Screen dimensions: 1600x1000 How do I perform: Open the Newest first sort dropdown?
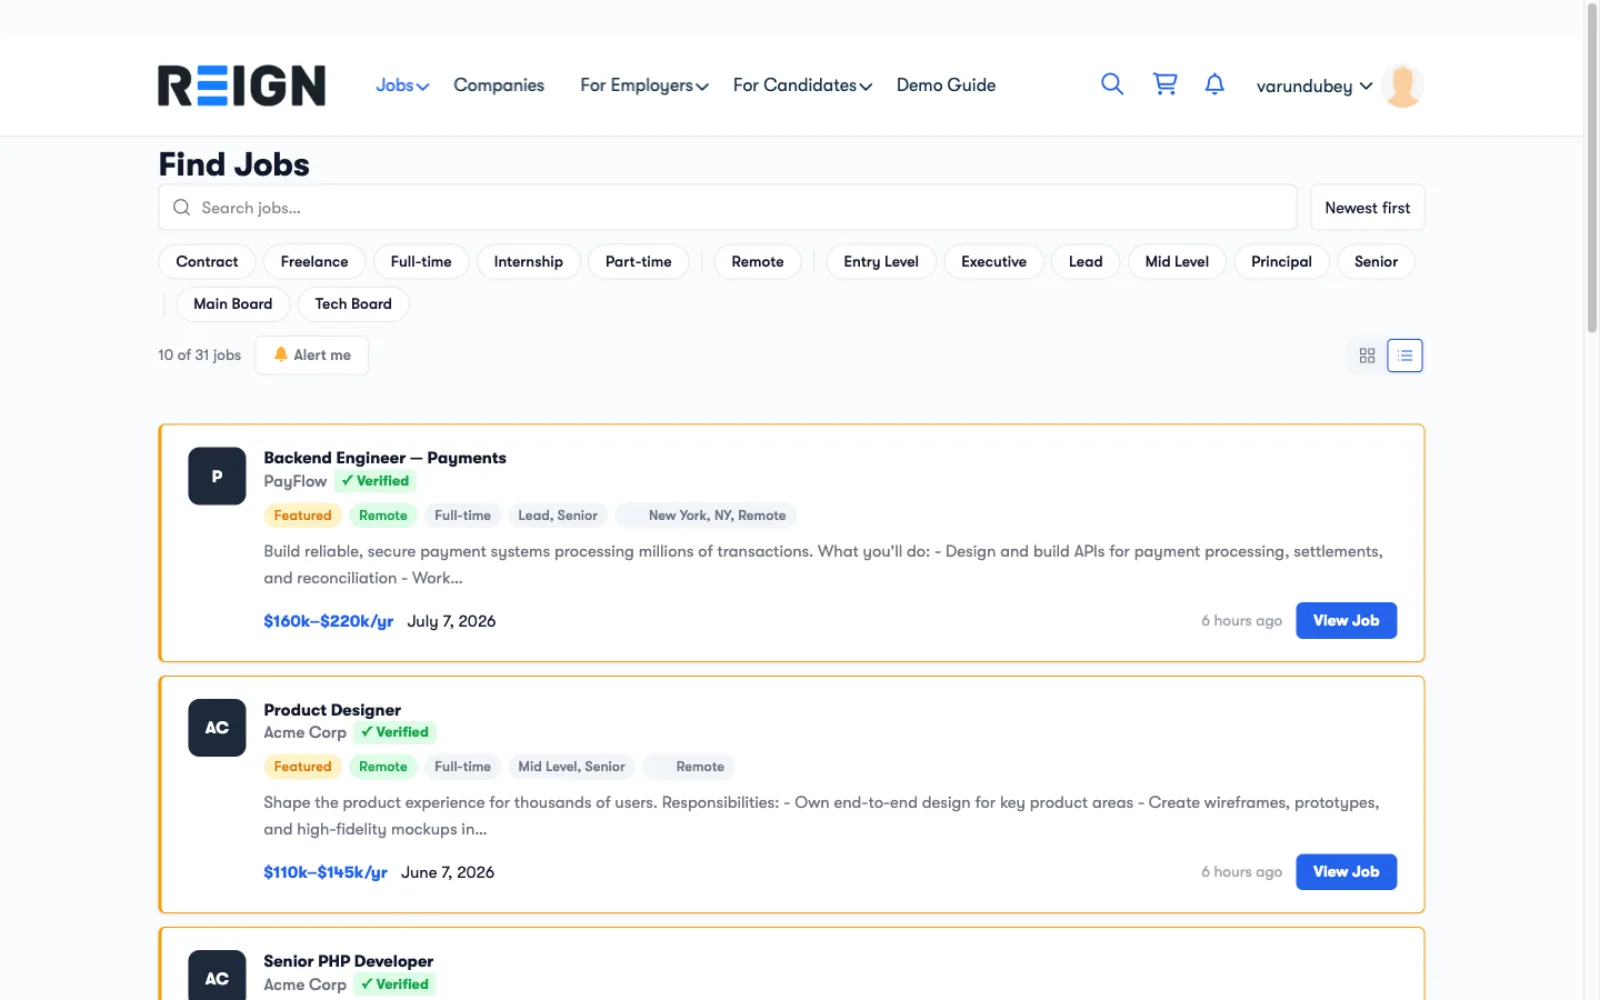pos(1367,208)
